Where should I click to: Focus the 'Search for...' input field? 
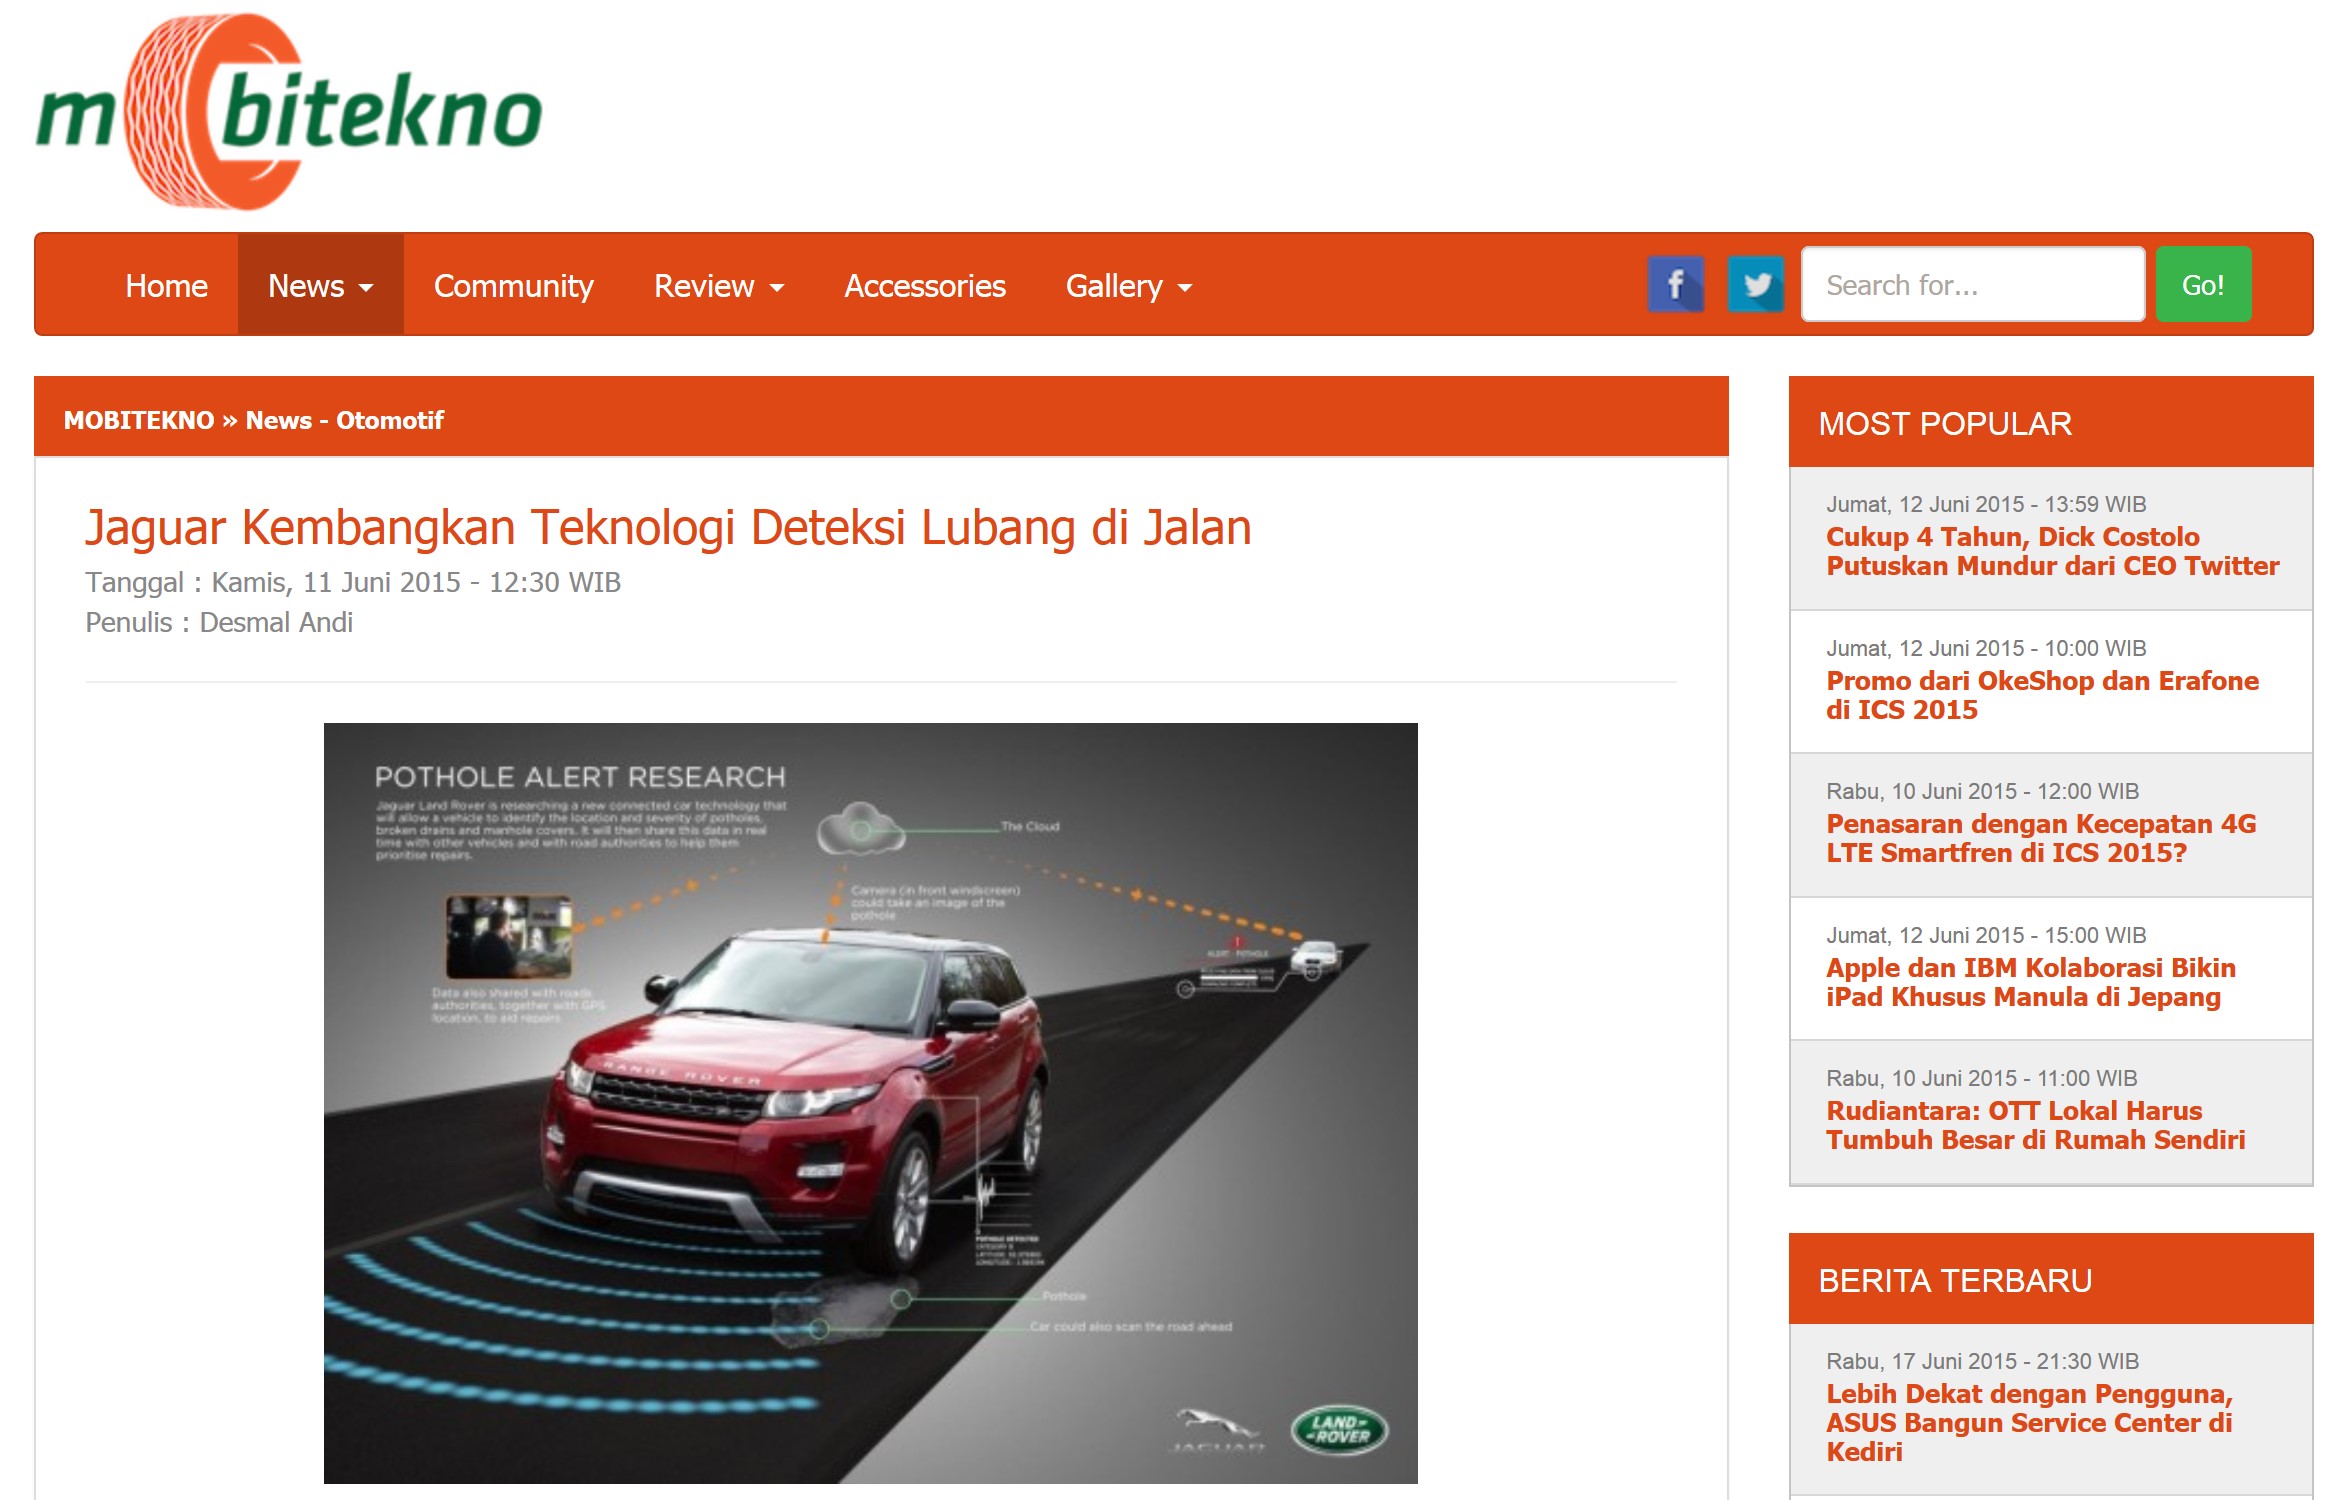tap(1973, 285)
